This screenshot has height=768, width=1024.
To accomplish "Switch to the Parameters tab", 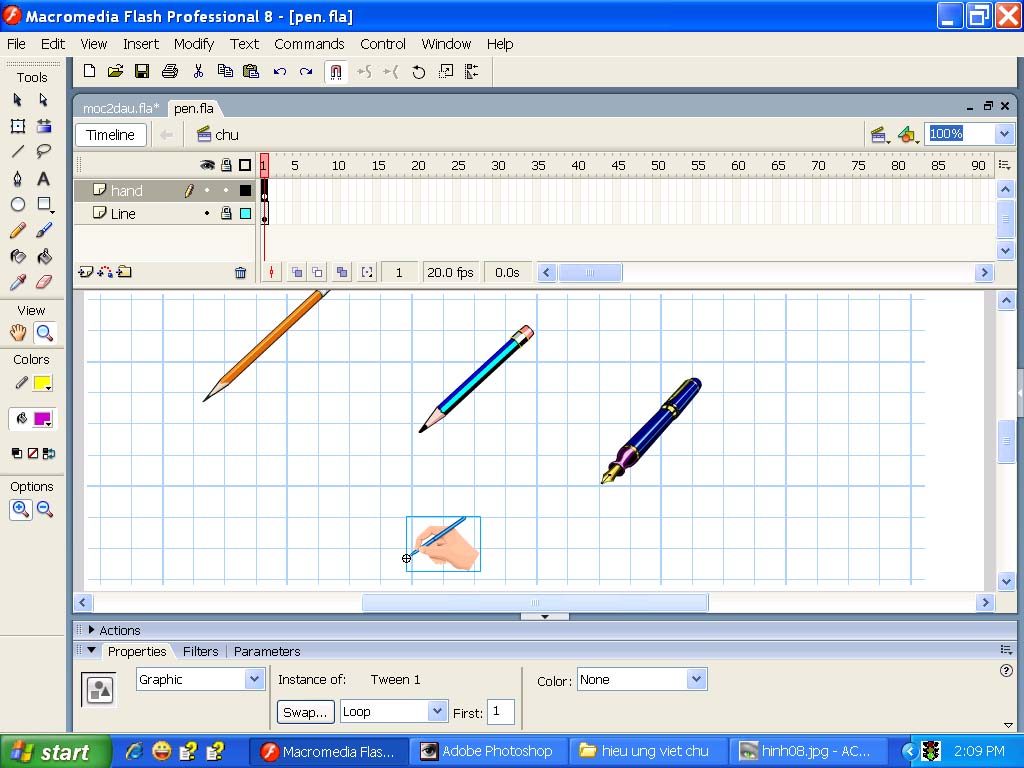I will 267,651.
